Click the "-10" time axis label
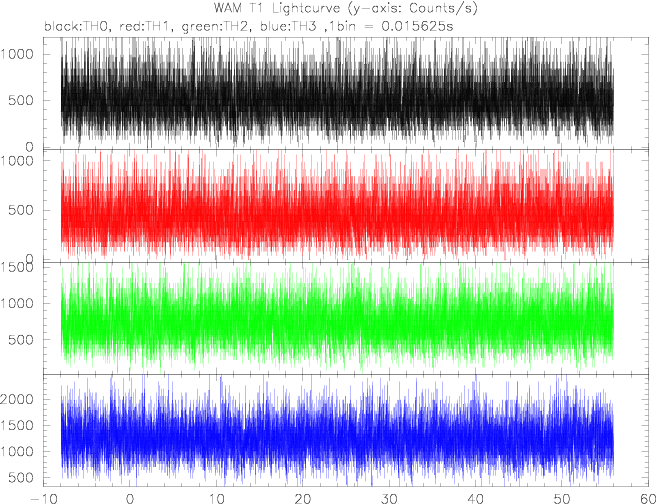 [x=43, y=499]
